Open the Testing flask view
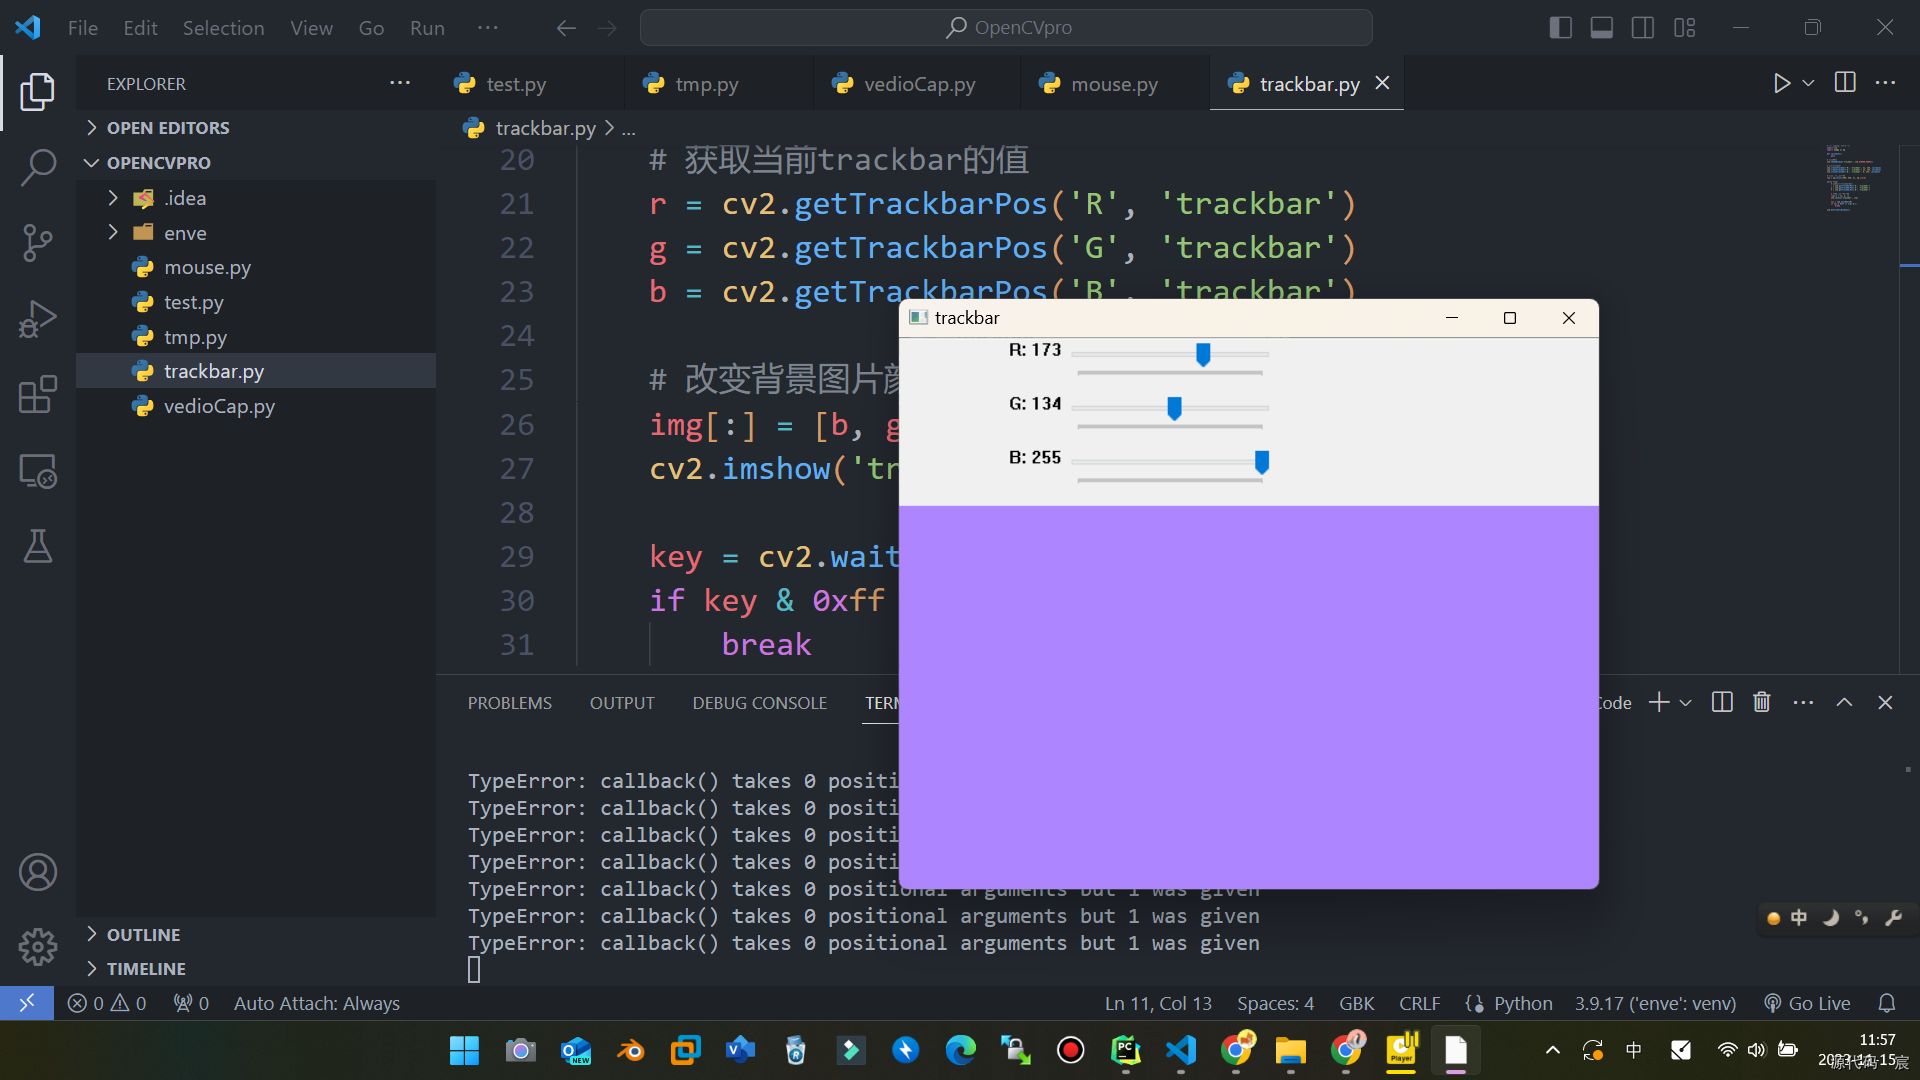1920x1080 pixels. pyautogui.click(x=38, y=546)
